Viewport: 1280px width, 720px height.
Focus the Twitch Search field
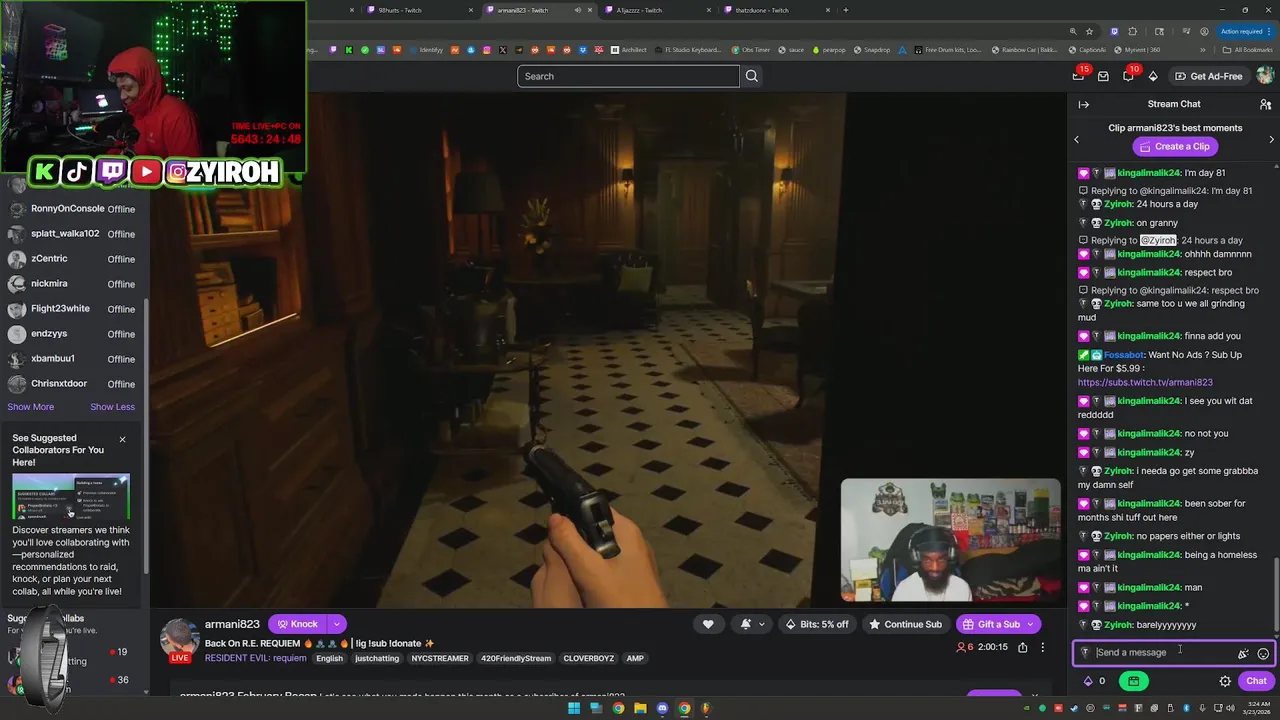pos(628,76)
